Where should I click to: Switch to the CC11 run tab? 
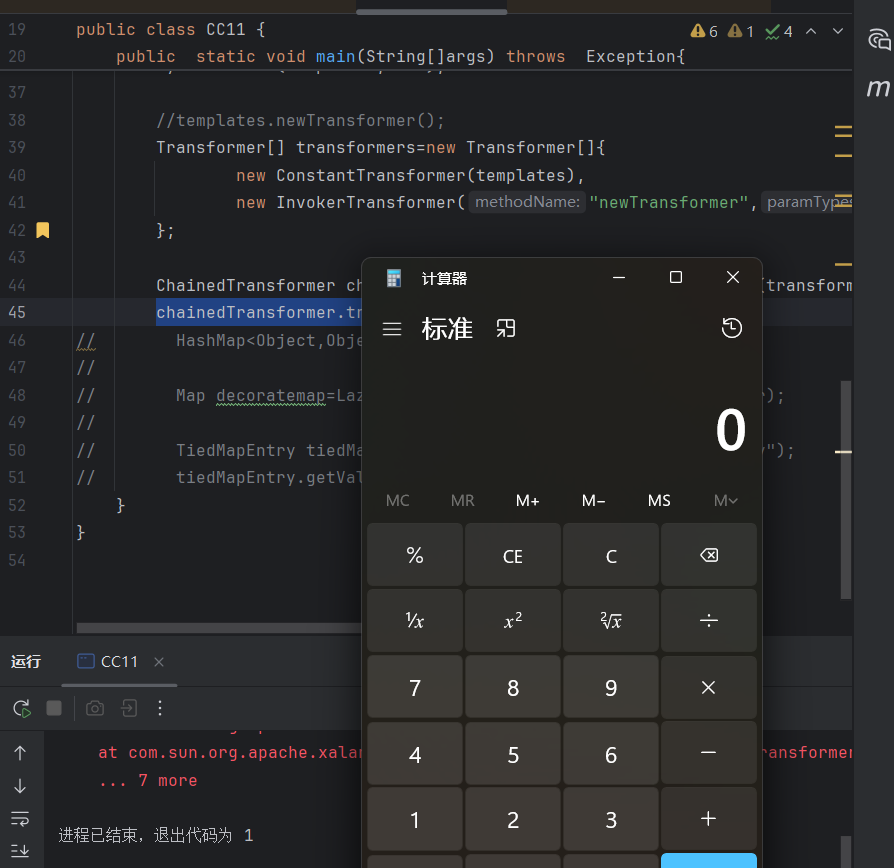(x=110, y=661)
